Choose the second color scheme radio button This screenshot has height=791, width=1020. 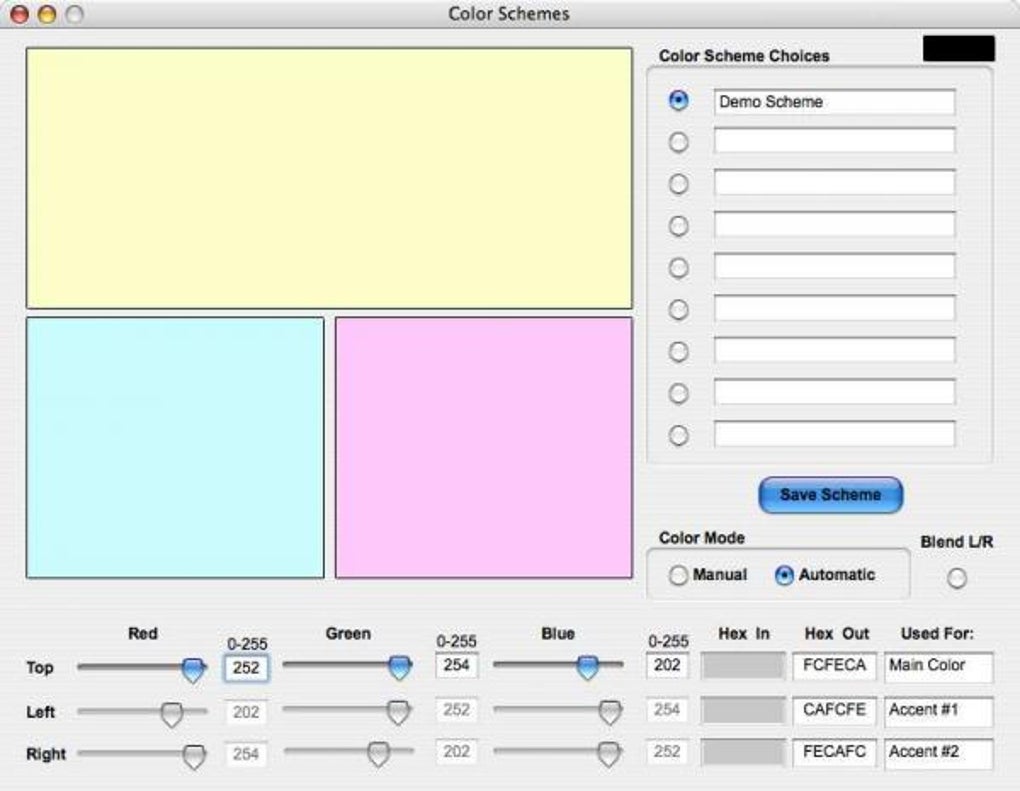point(679,142)
